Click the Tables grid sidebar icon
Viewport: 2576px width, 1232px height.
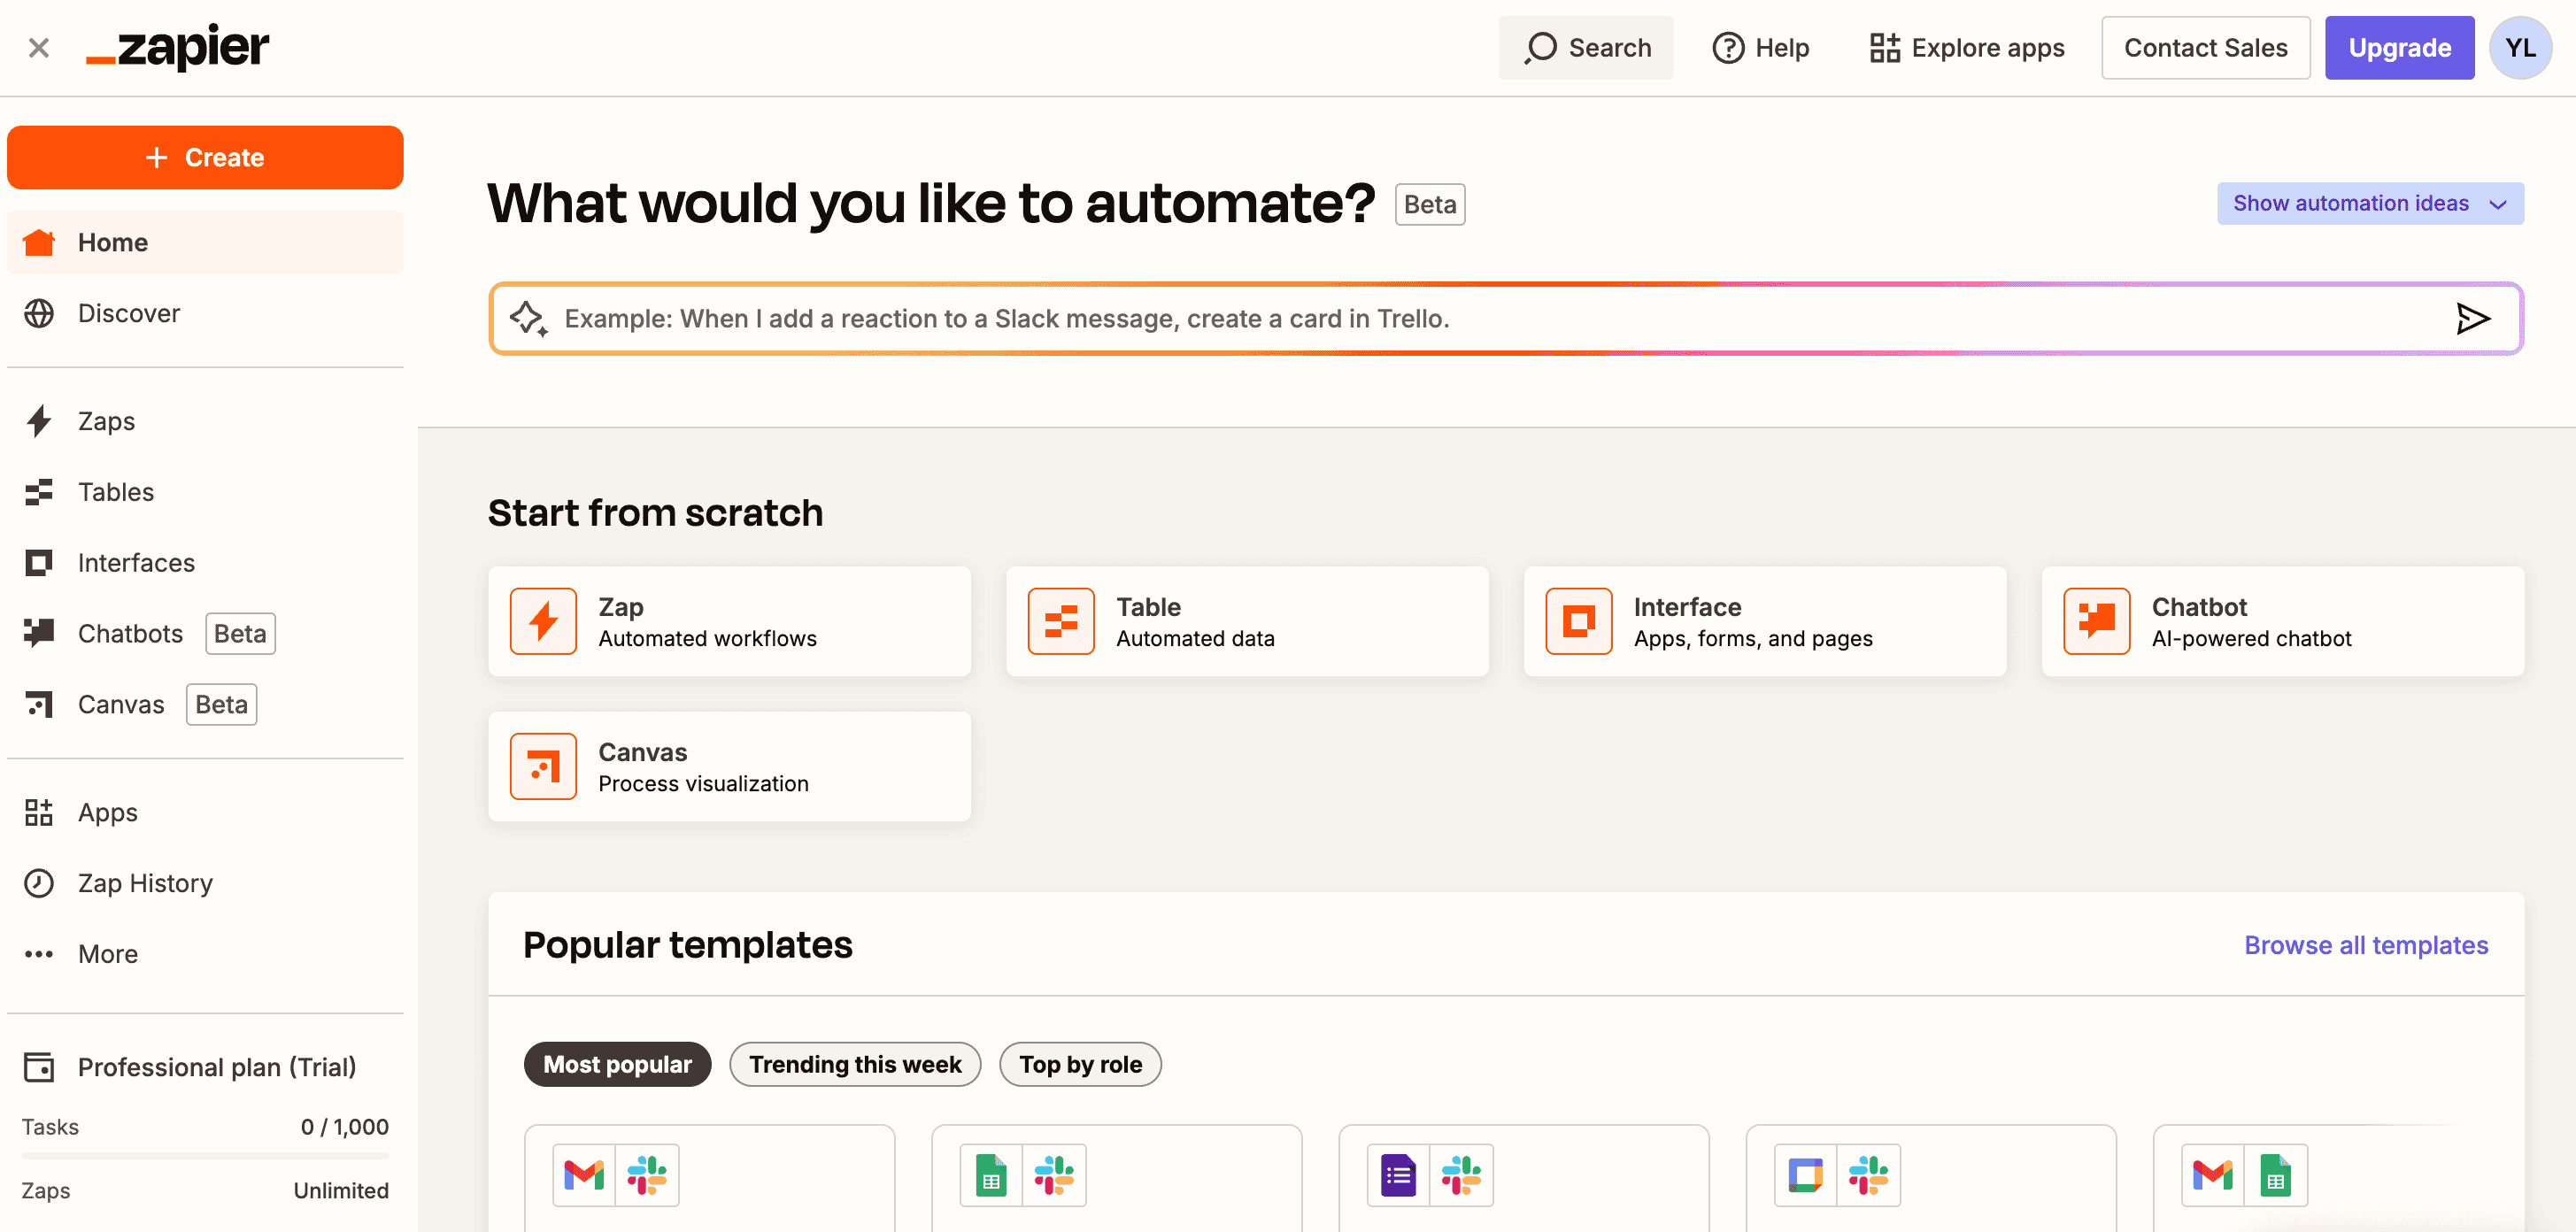40,491
